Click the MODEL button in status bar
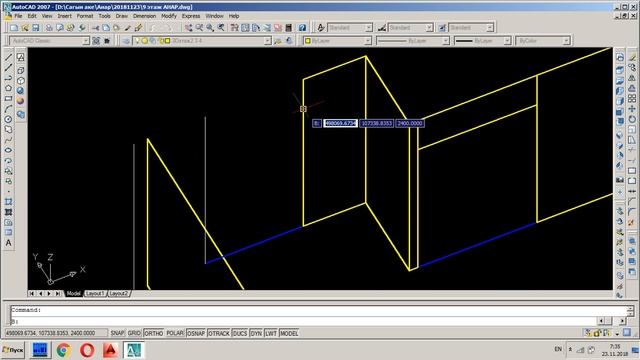 [x=289, y=333]
